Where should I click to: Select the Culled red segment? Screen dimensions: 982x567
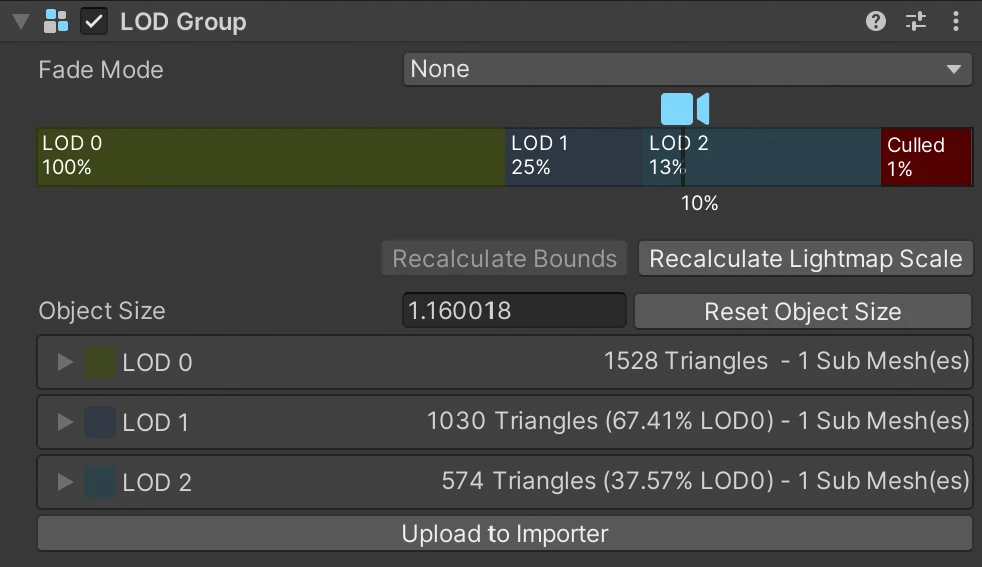click(926, 157)
